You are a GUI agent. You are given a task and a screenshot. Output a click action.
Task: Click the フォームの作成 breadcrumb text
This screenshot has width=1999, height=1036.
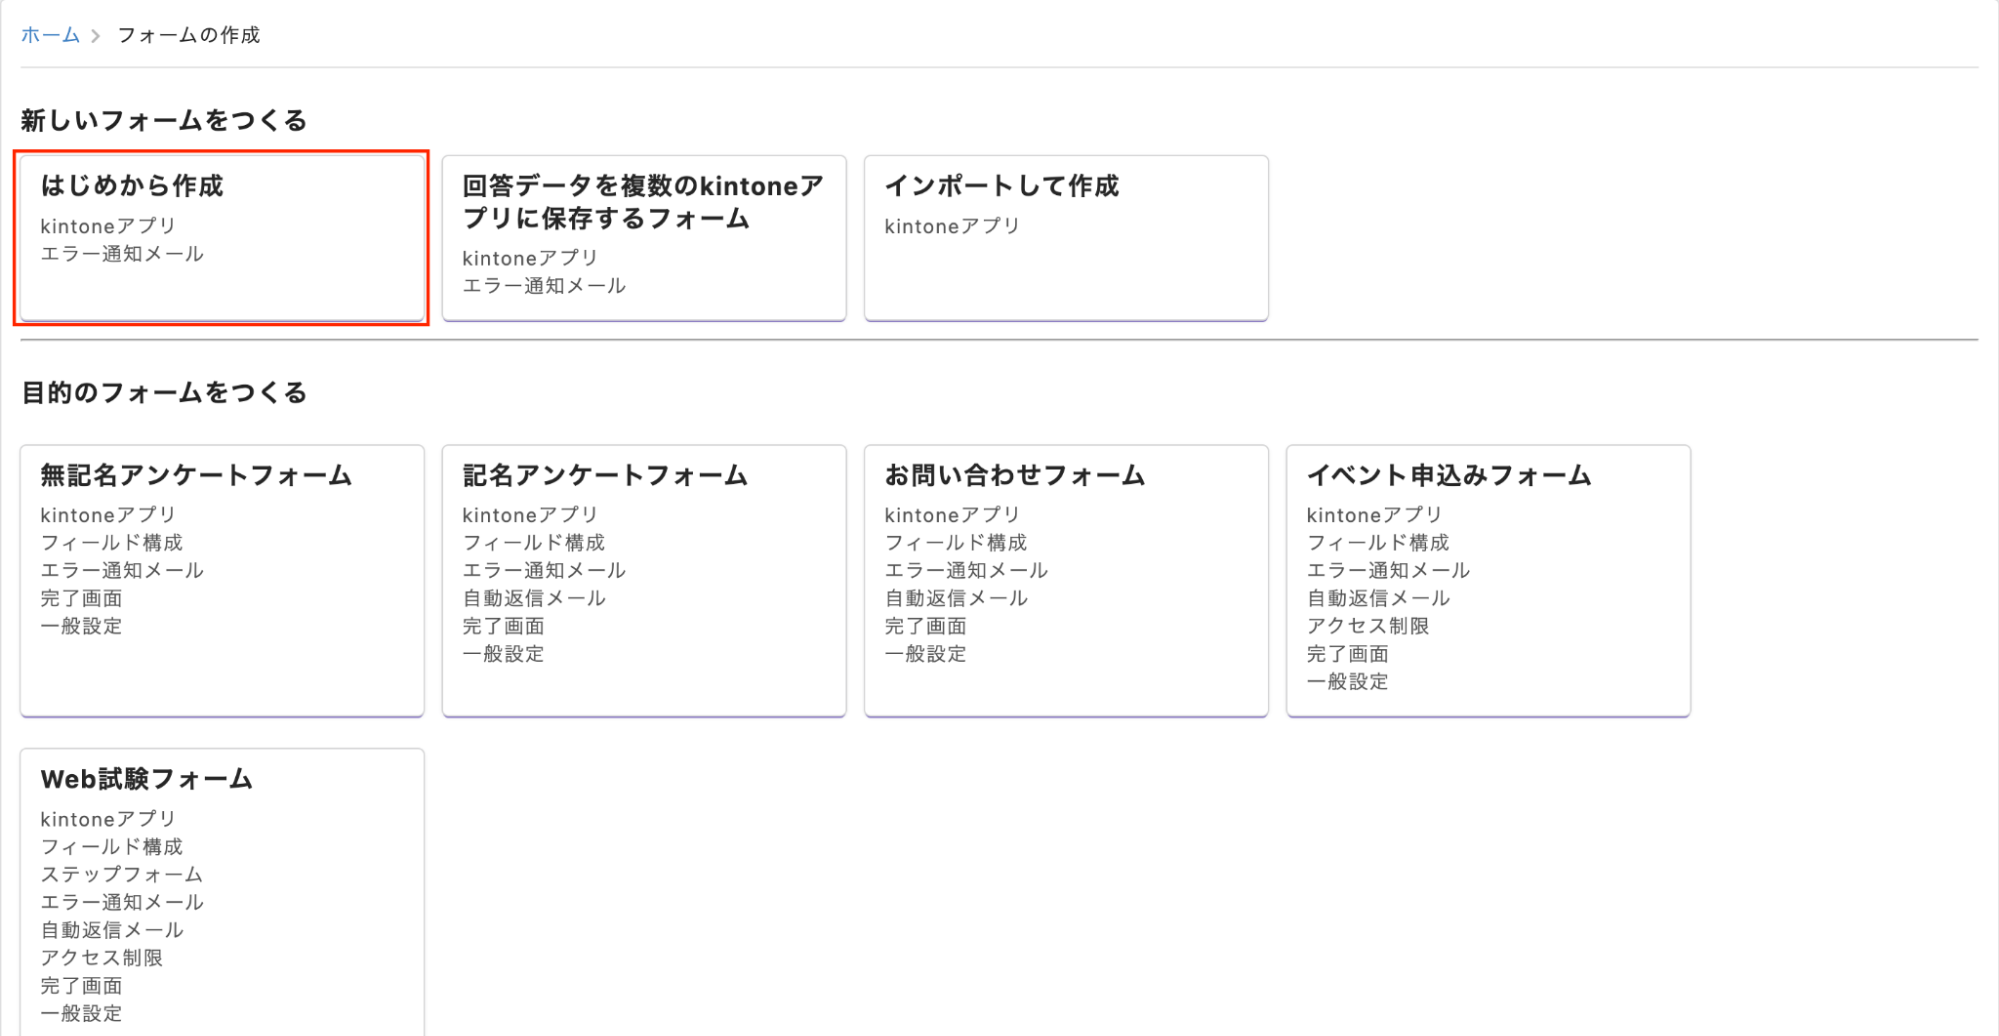click(x=188, y=35)
